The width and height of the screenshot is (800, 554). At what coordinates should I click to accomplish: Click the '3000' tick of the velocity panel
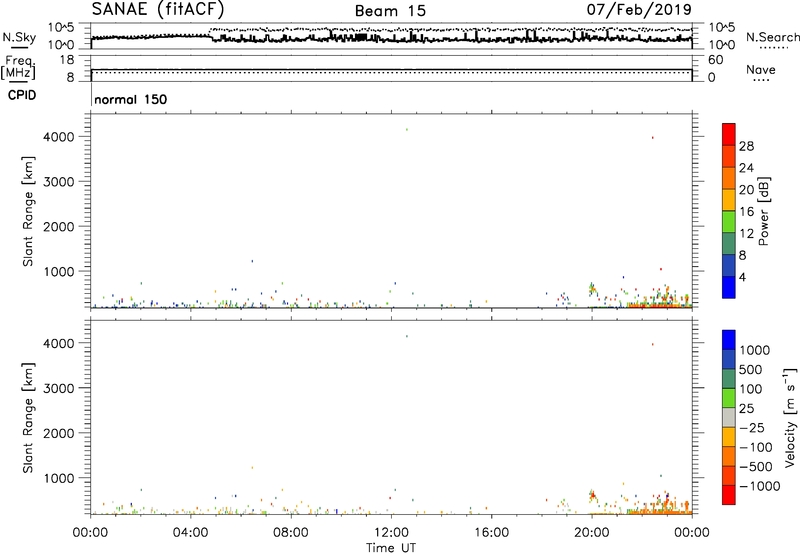tap(59, 388)
